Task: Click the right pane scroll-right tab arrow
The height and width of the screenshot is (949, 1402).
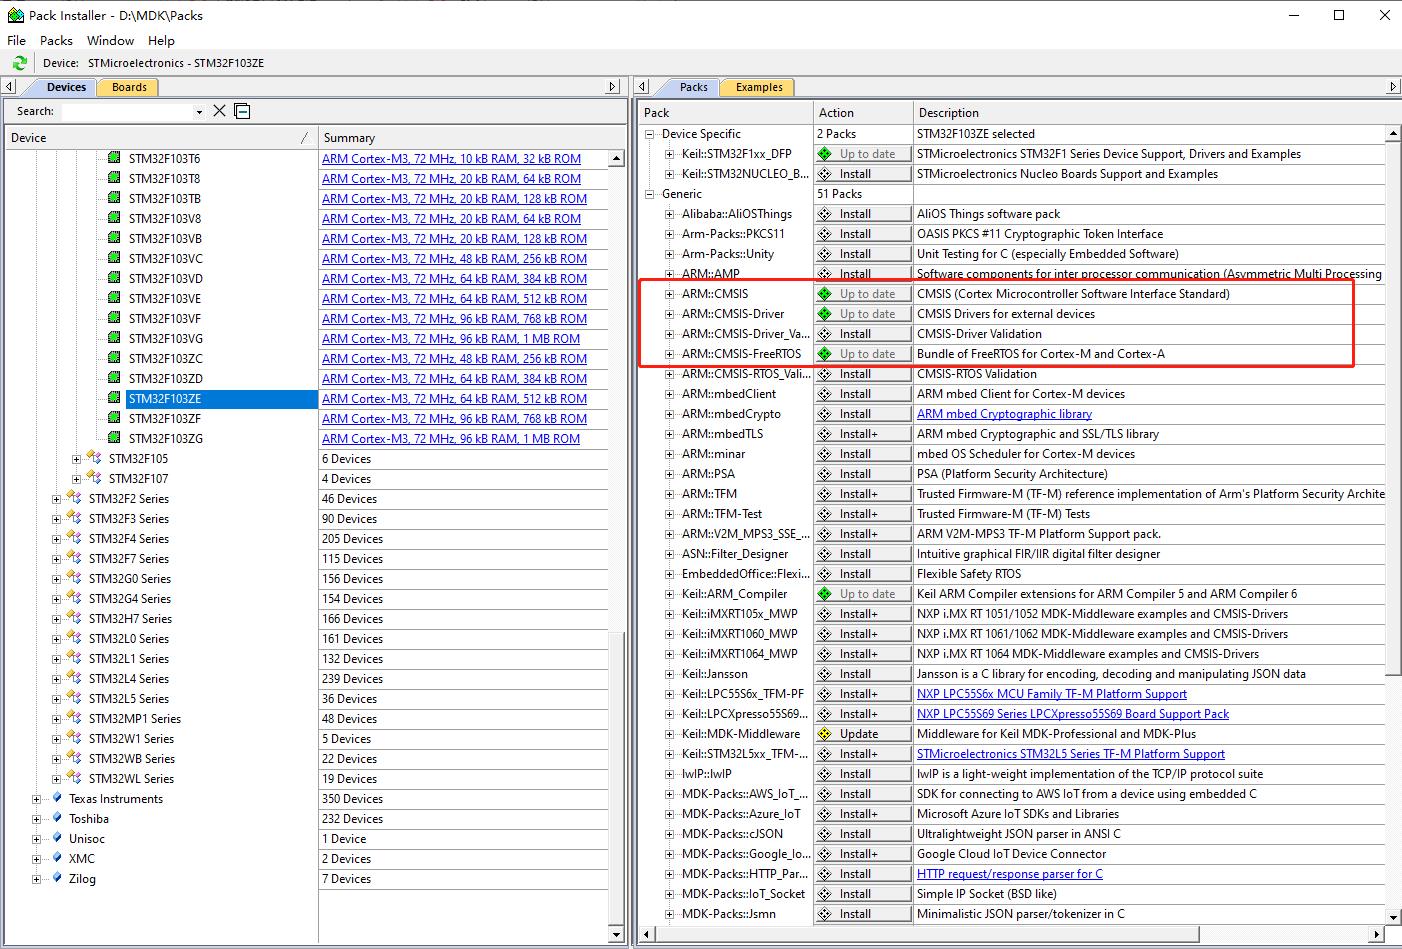Action: pos(1392,87)
